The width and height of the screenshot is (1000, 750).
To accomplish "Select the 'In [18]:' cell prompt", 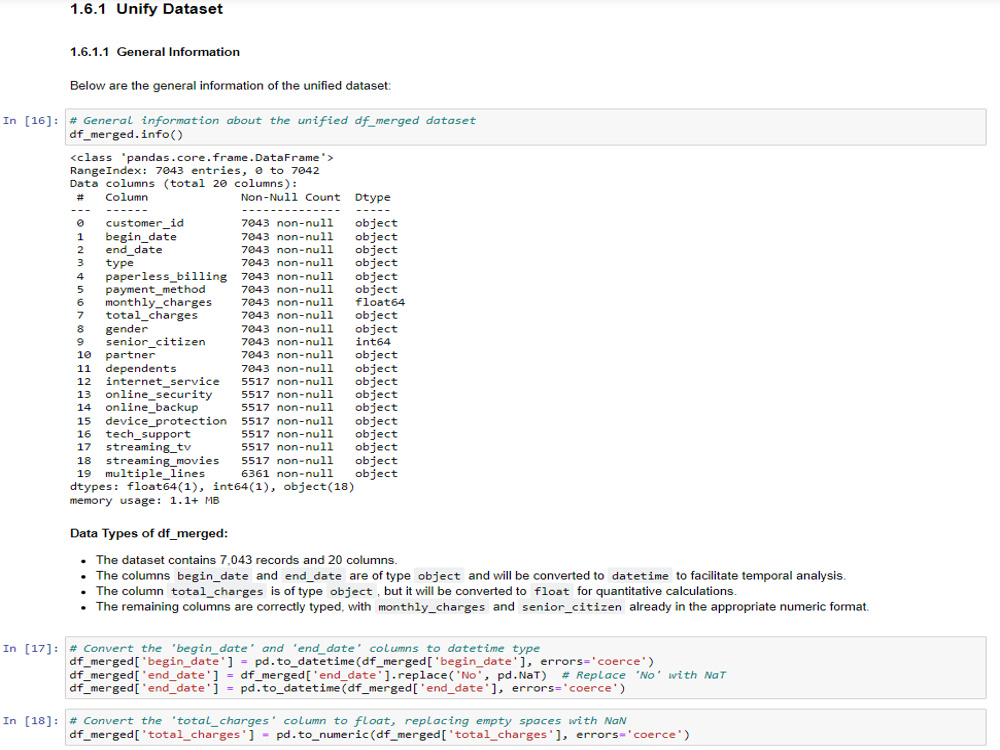I will tap(31, 721).
